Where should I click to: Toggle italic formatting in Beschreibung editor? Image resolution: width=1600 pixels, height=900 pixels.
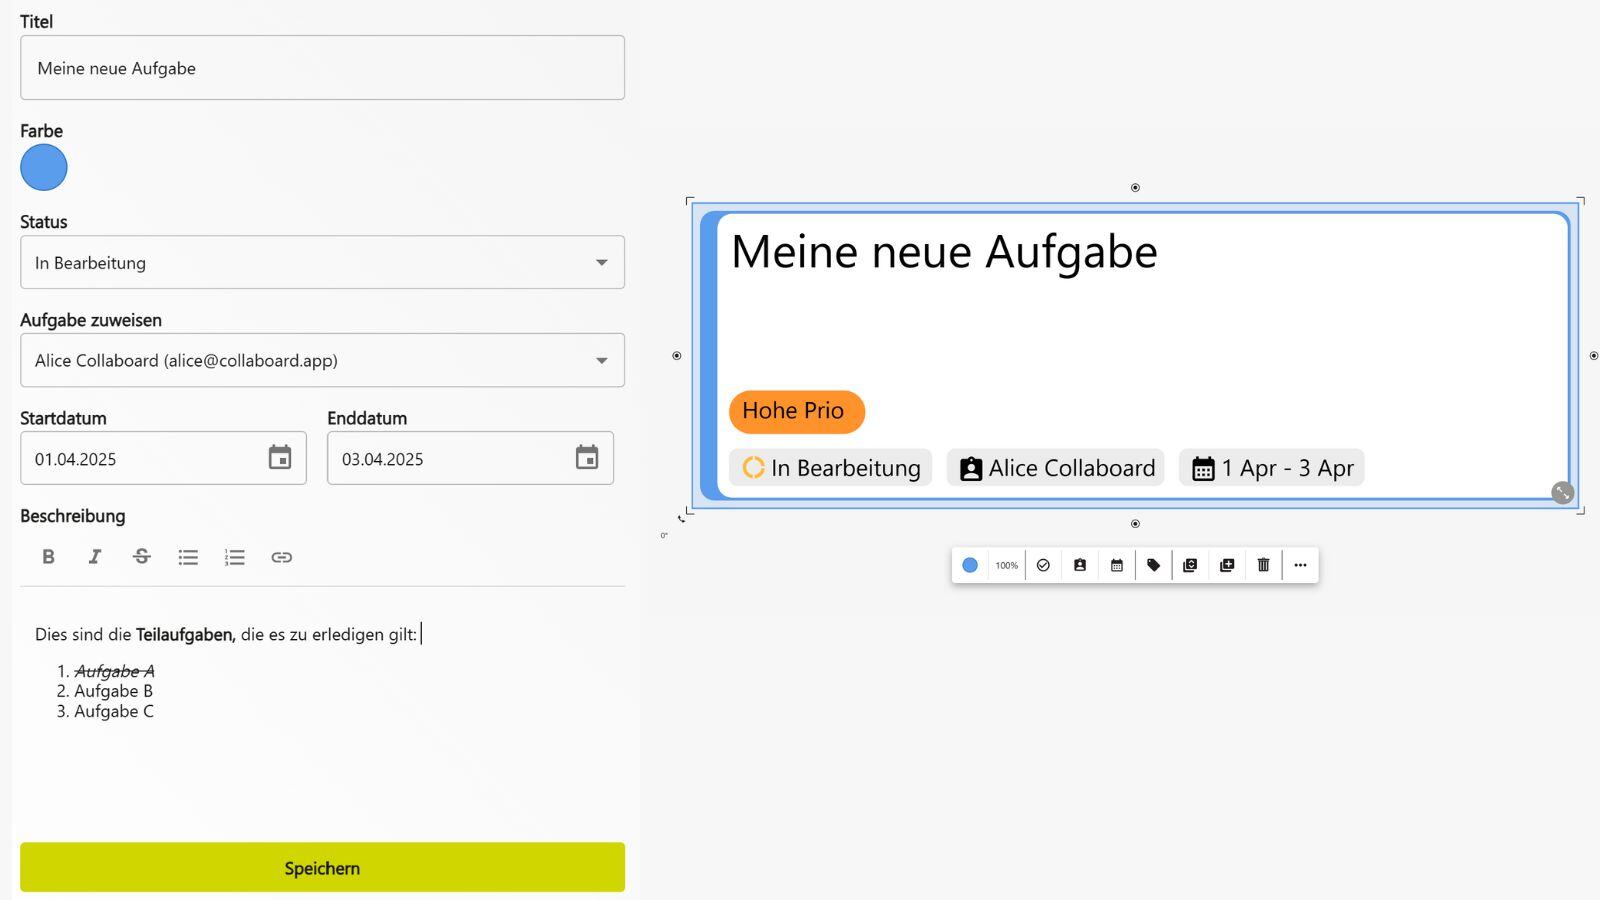coord(95,557)
